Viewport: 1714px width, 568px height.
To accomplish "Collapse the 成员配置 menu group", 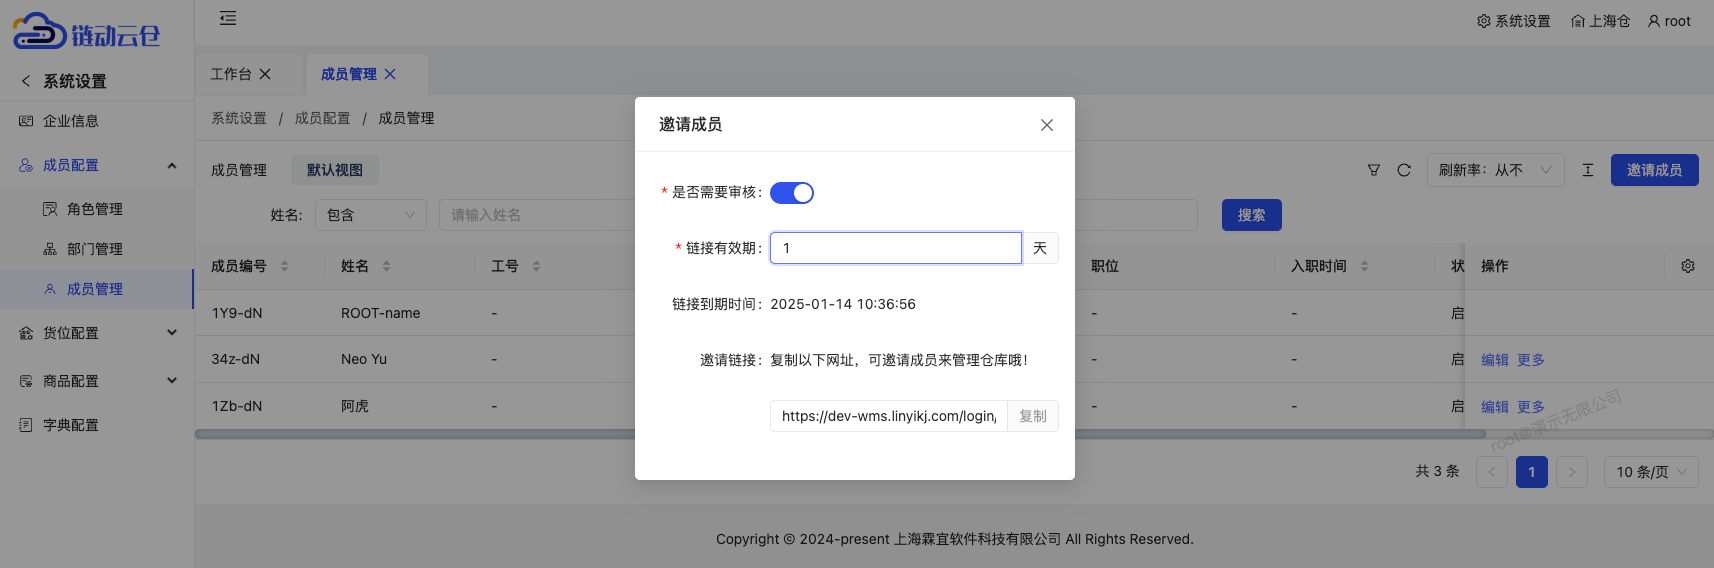I will [x=96, y=165].
